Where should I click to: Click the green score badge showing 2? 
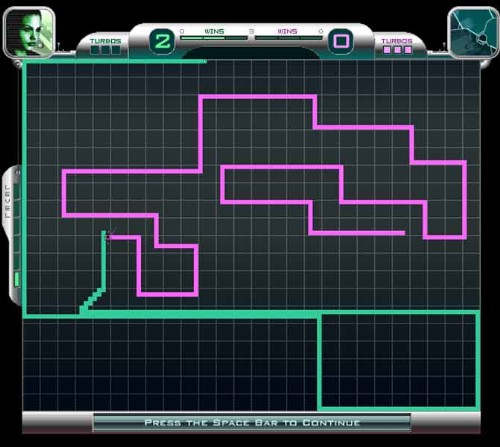162,42
